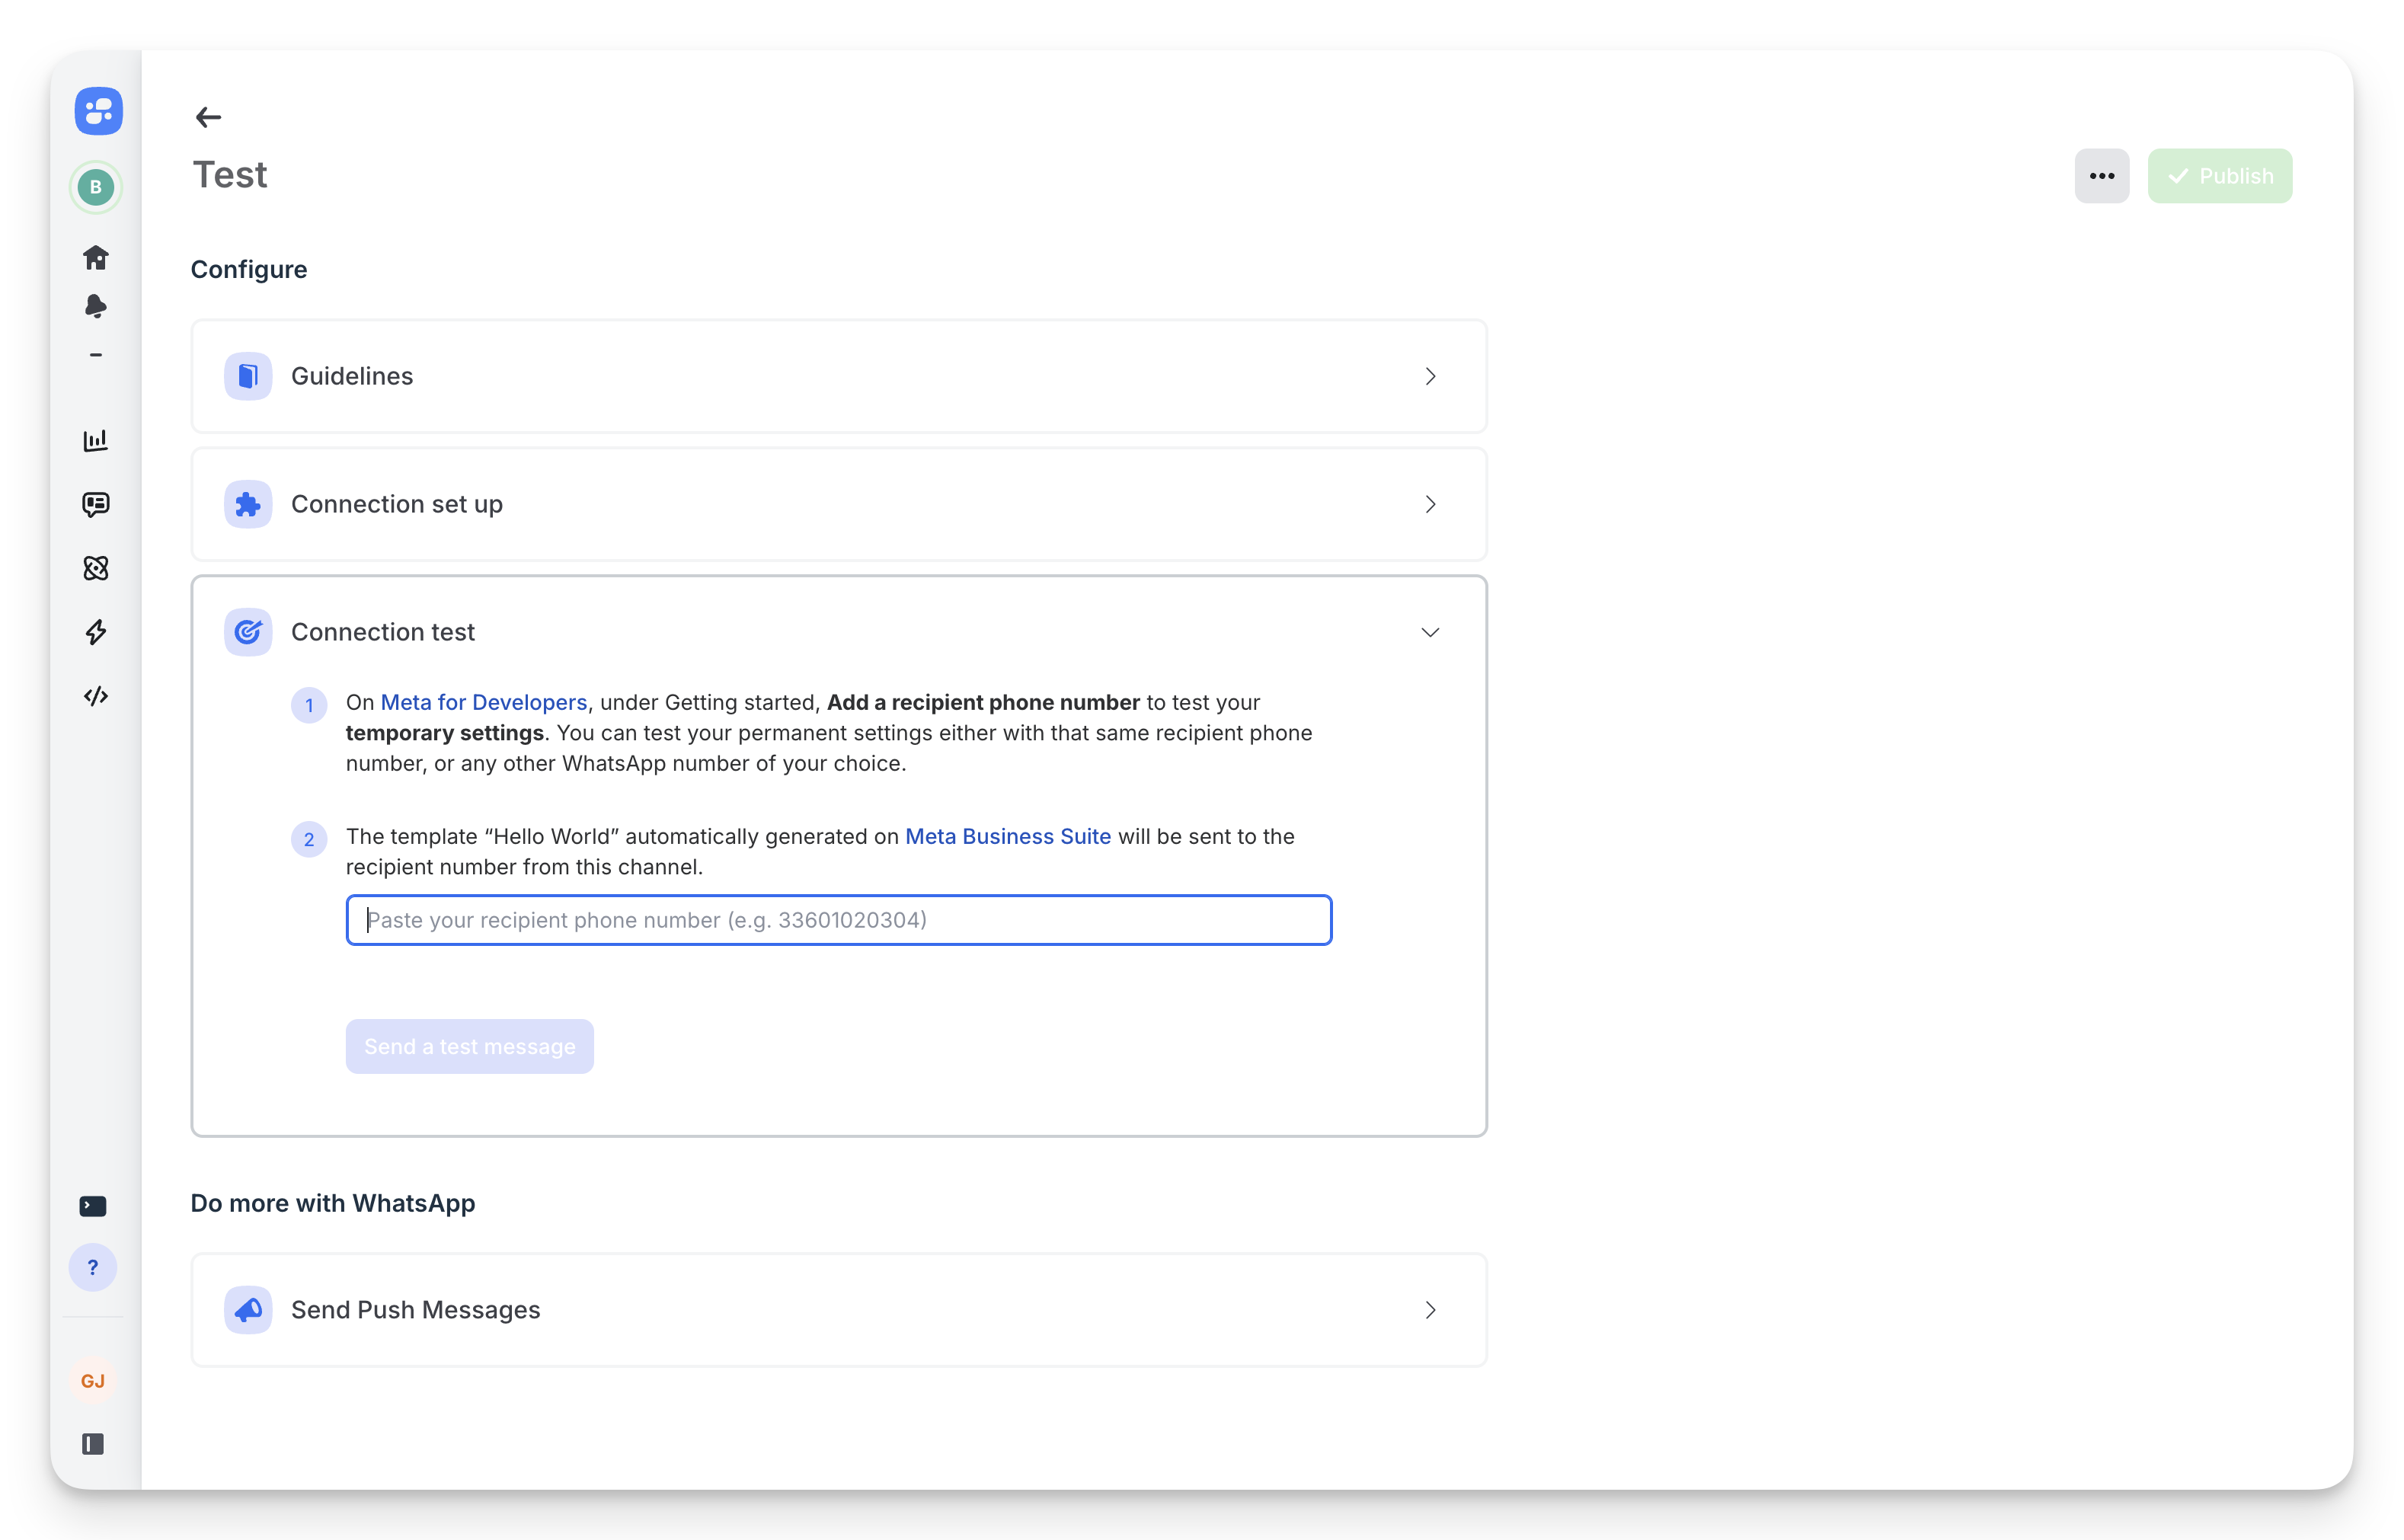
Task: Open the analytics bar chart icon
Action: coord(96,440)
